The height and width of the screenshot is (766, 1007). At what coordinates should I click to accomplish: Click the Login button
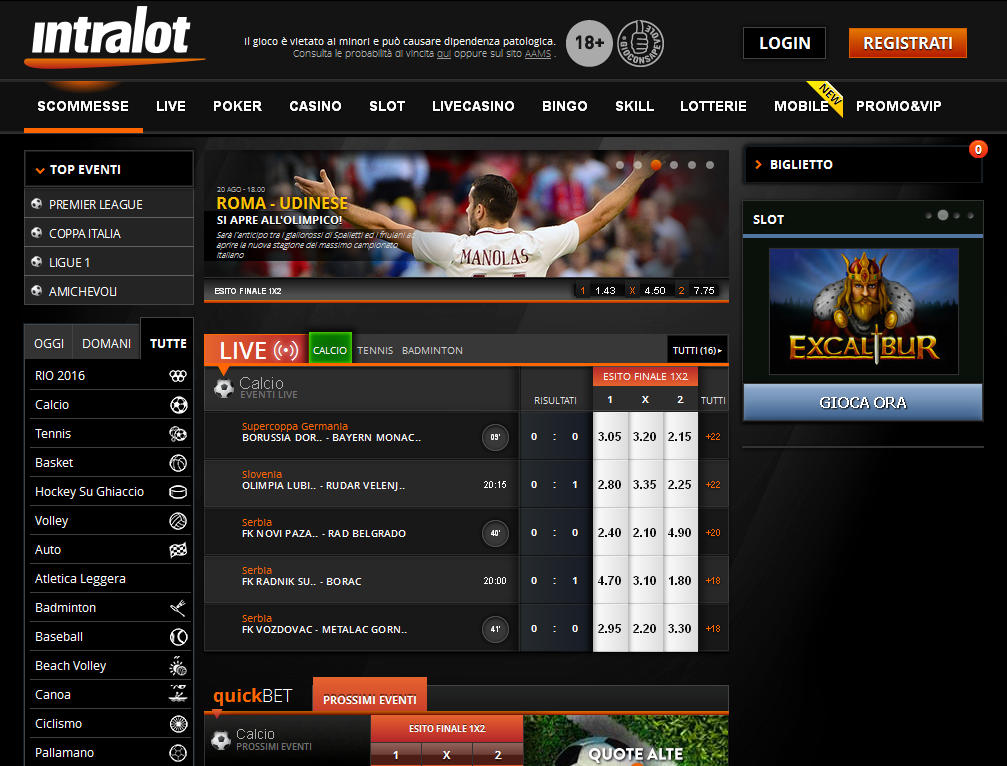(784, 43)
